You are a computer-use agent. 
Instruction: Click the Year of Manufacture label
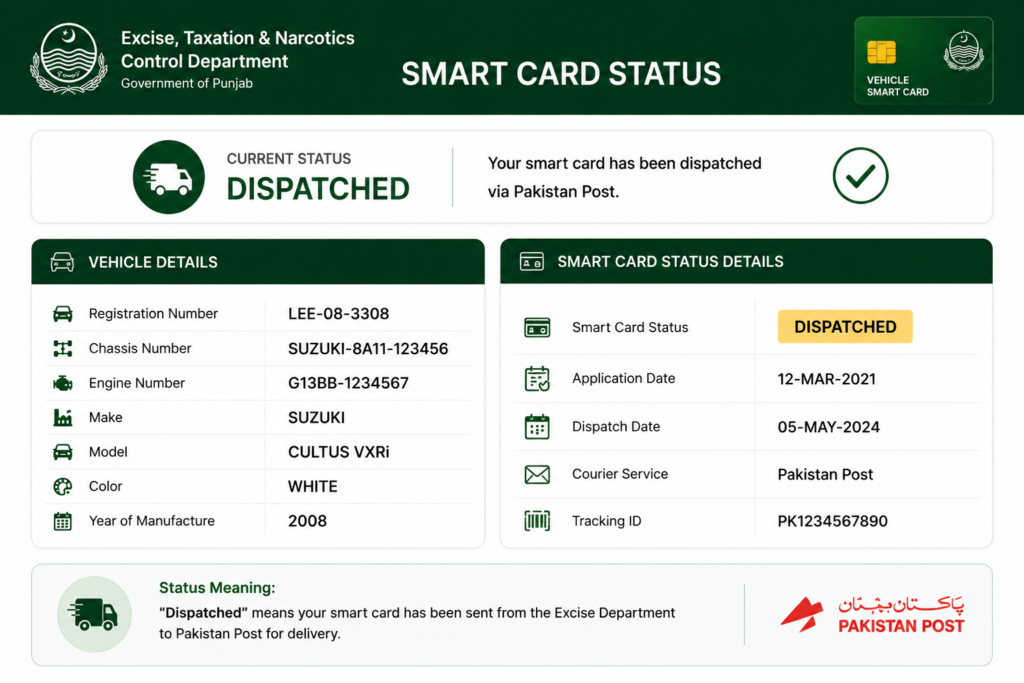[152, 521]
